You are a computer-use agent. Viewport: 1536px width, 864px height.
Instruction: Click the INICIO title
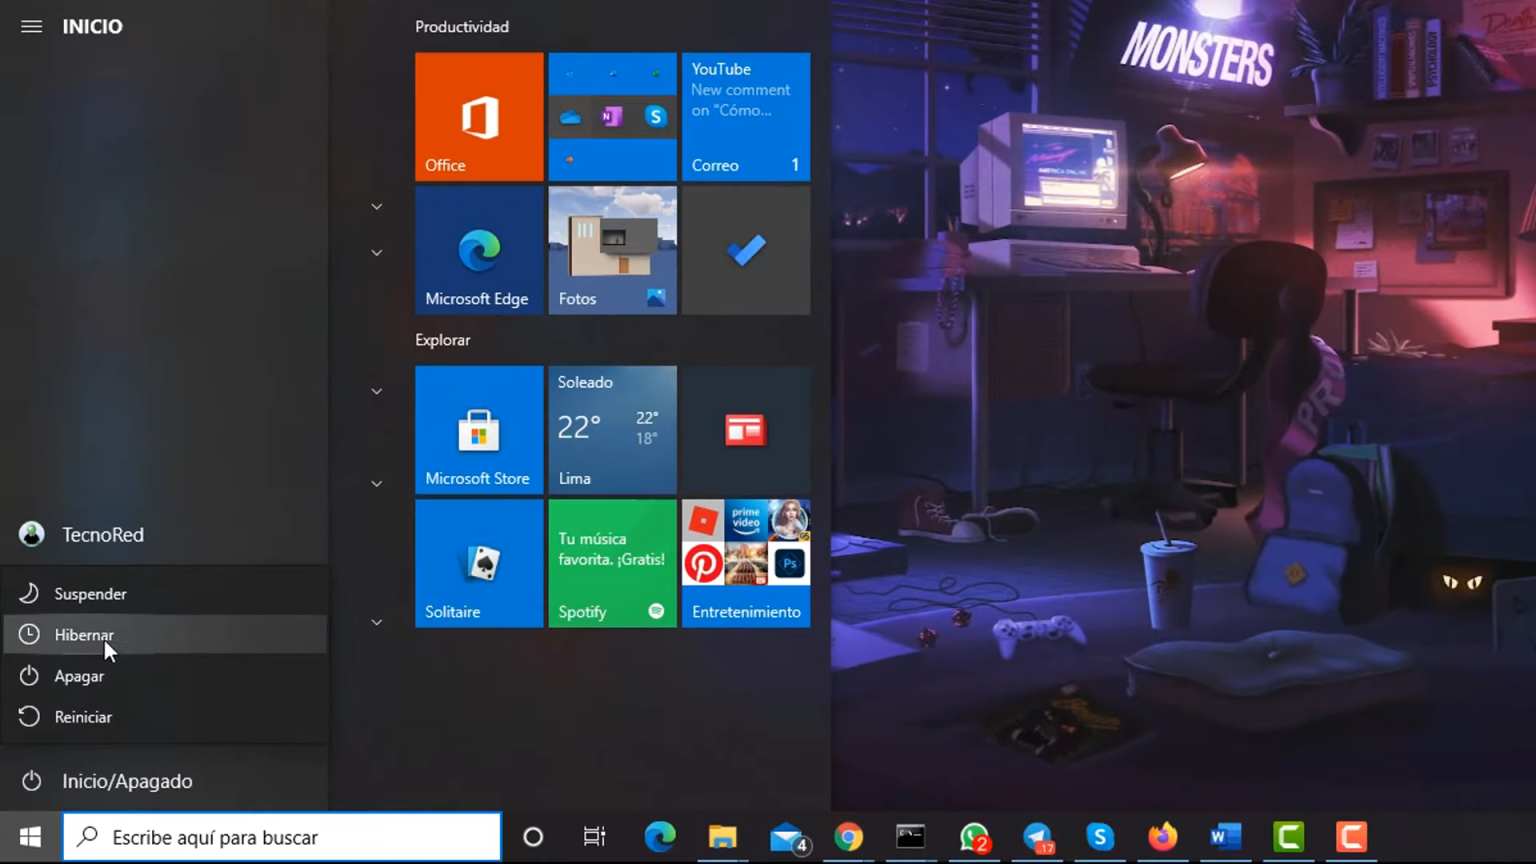click(93, 27)
